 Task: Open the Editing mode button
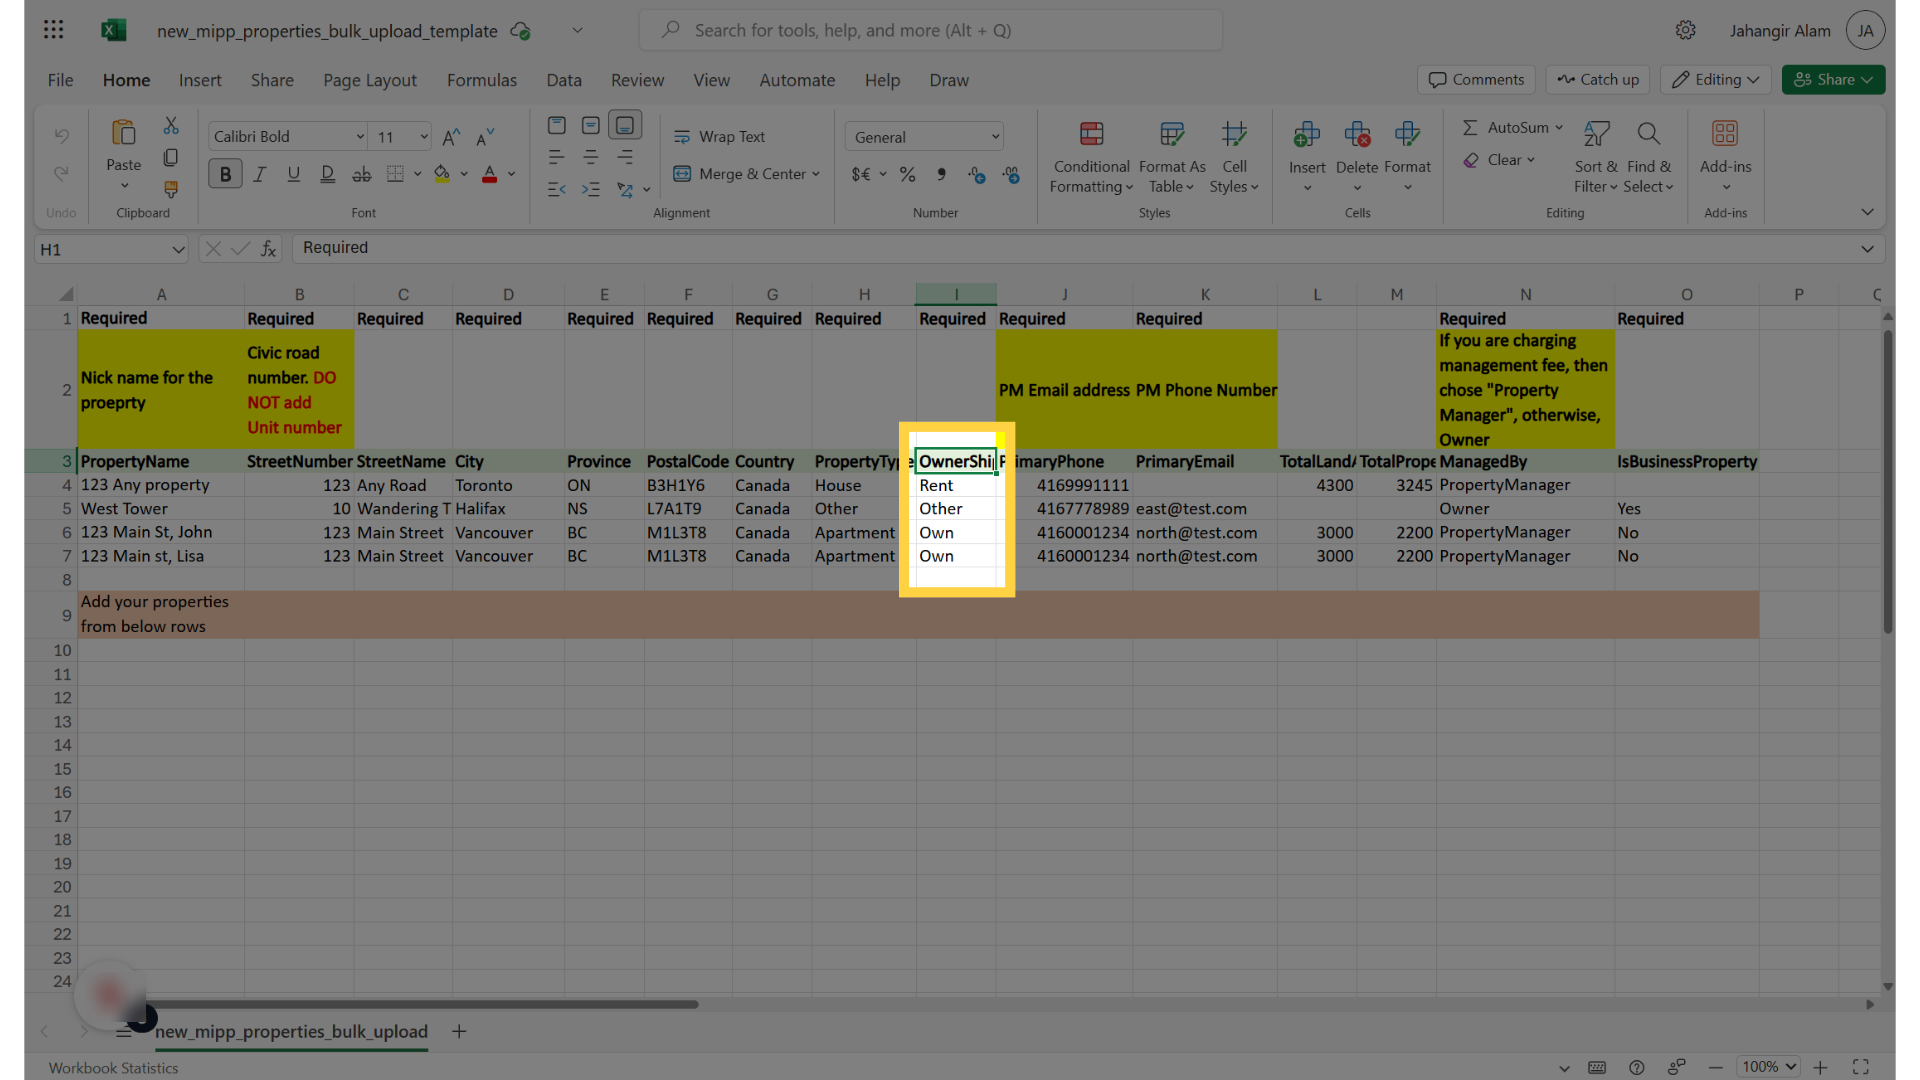pos(1716,80)
